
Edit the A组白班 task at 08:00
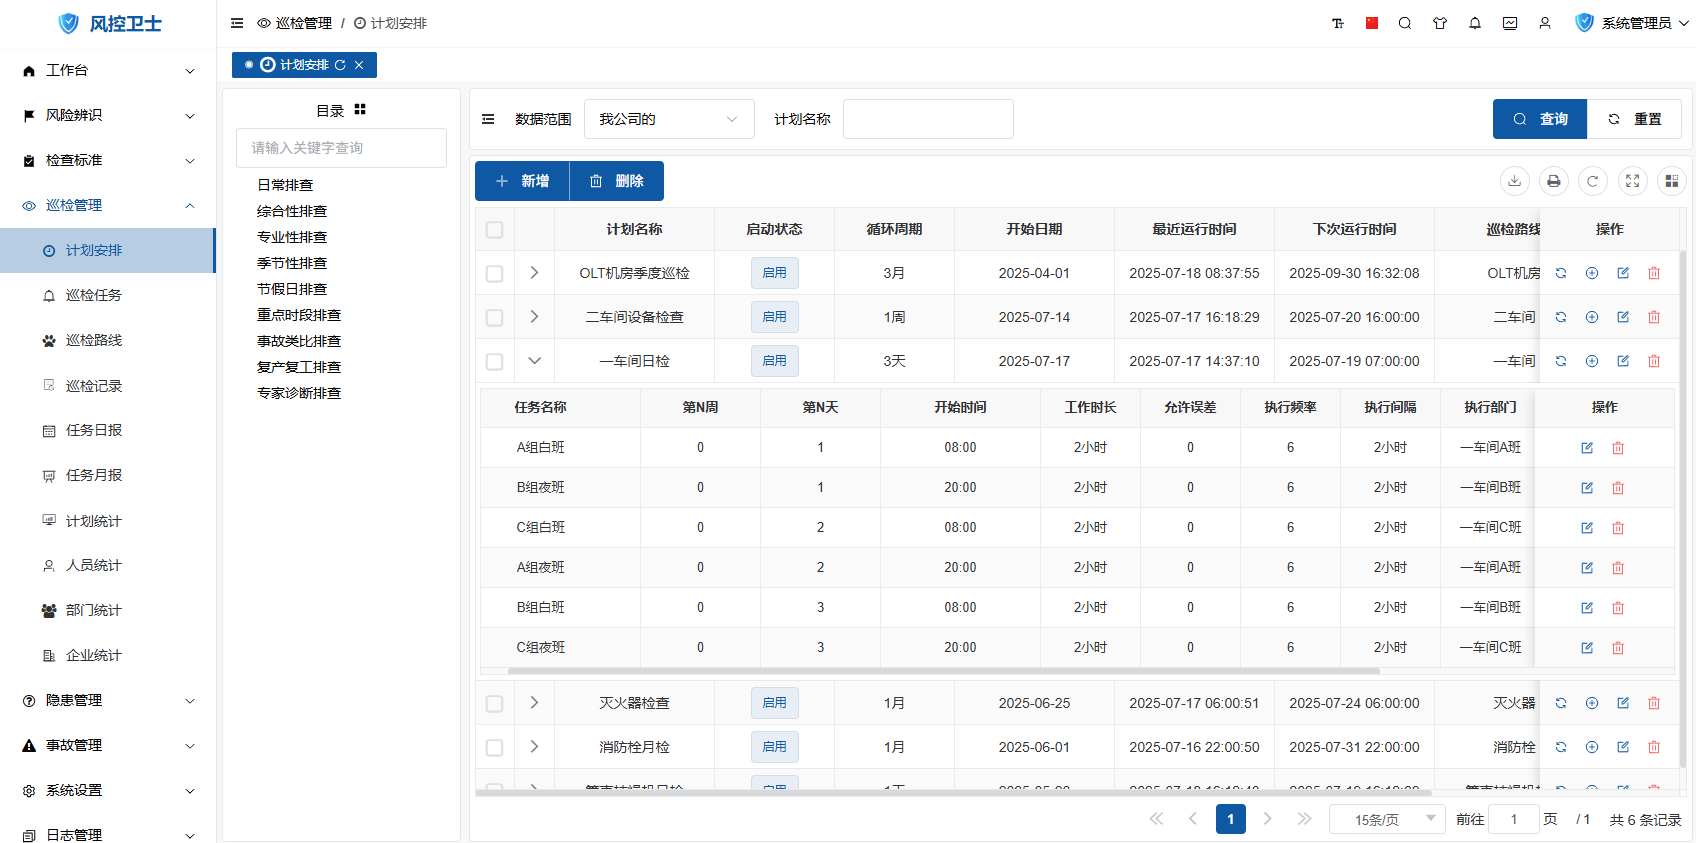1587,448
